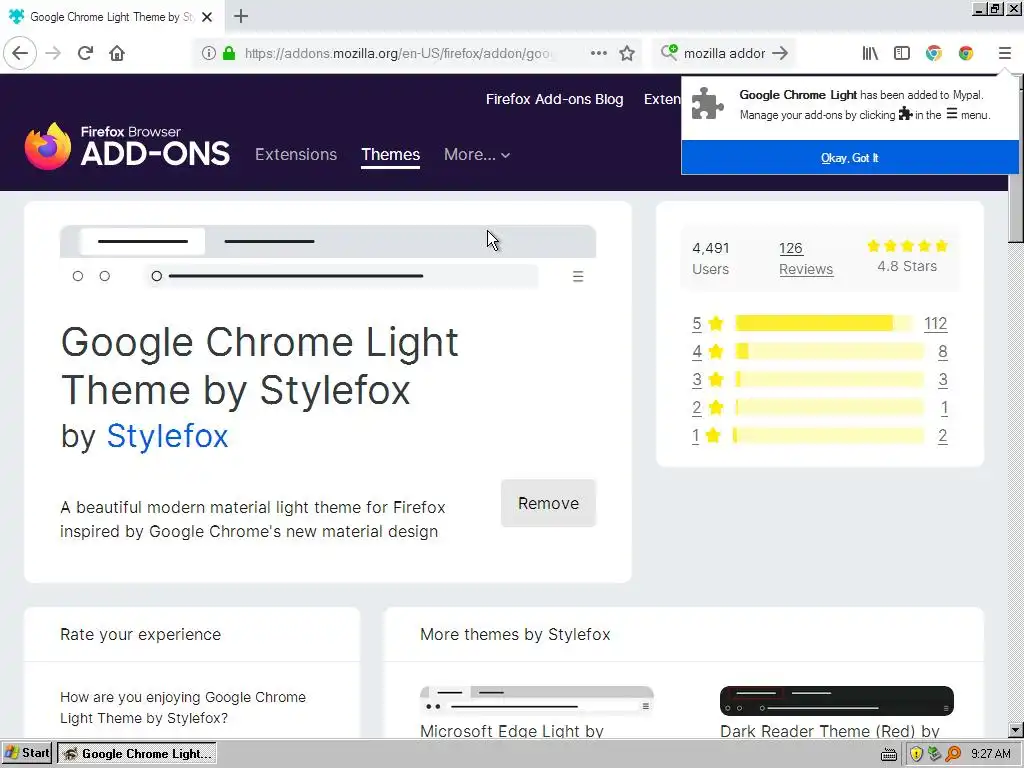Click the scroll down arrow of the page scrollbar

point(1016,729)
